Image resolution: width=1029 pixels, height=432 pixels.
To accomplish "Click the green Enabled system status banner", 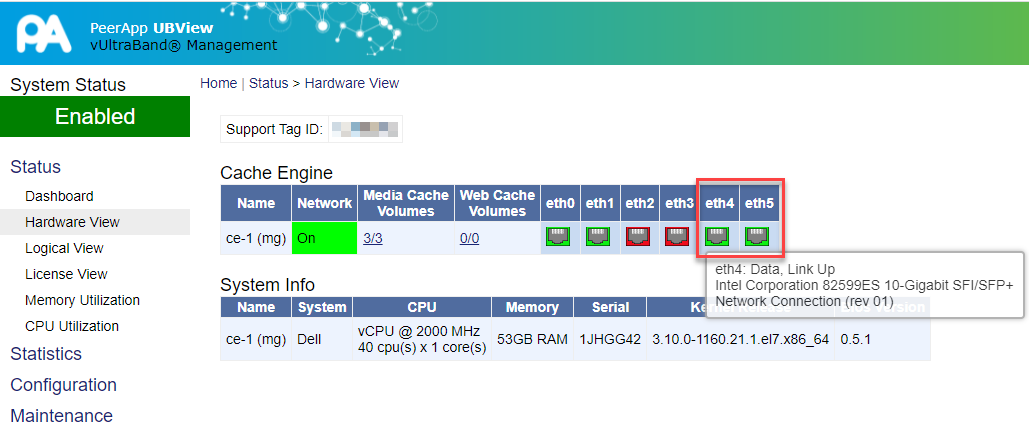I will [95, 117].
